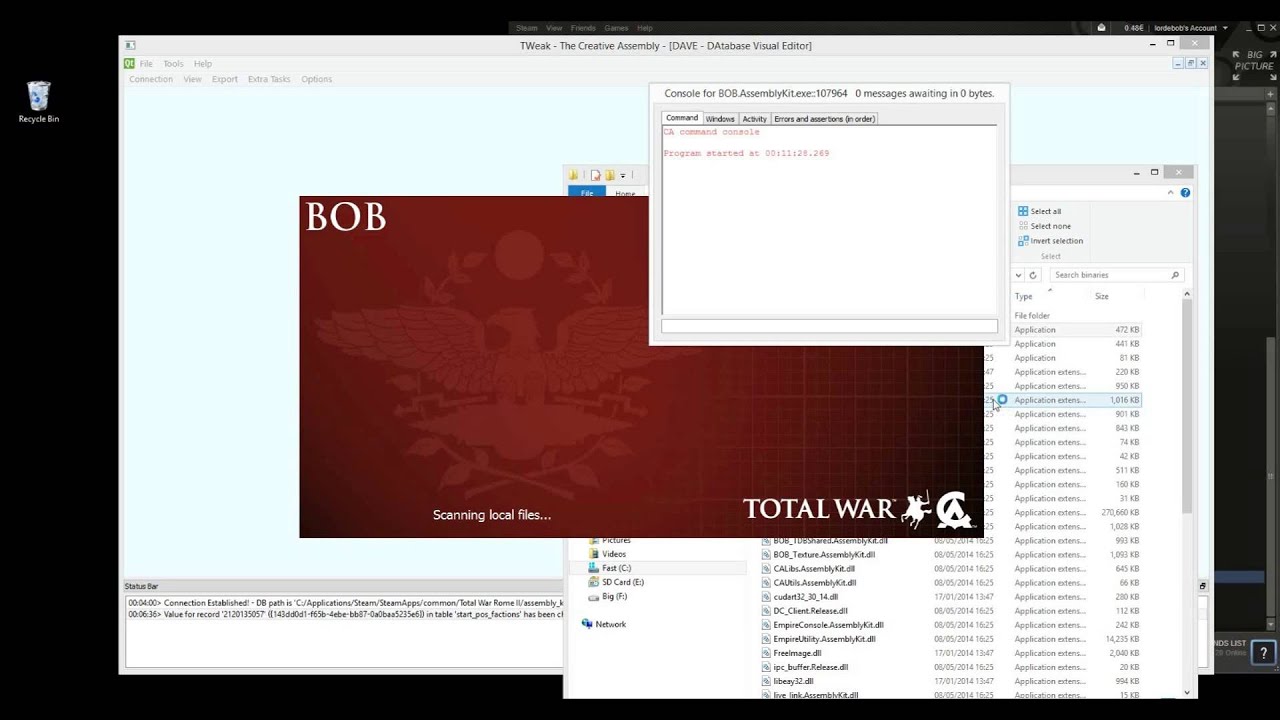Screen dimensions: 1280x720
Task: Open the View menu in DAVE
Action: [192, 79]
